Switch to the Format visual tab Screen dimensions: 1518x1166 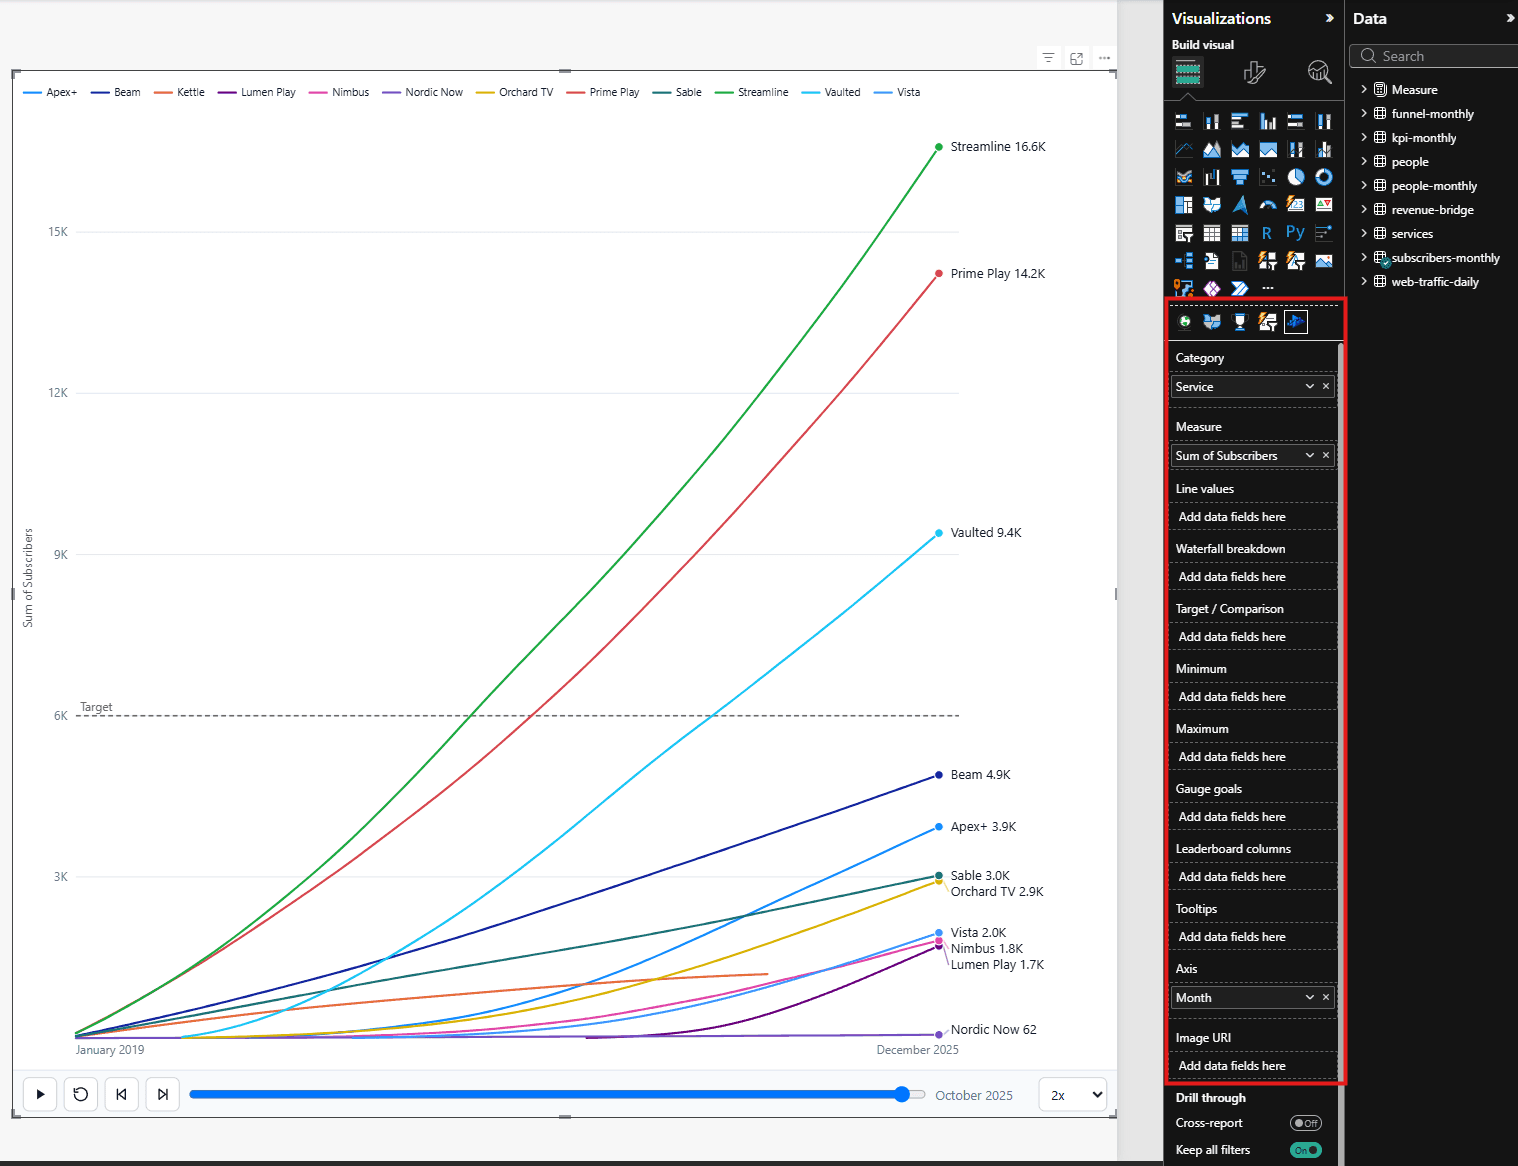(x=1254, y=72)
